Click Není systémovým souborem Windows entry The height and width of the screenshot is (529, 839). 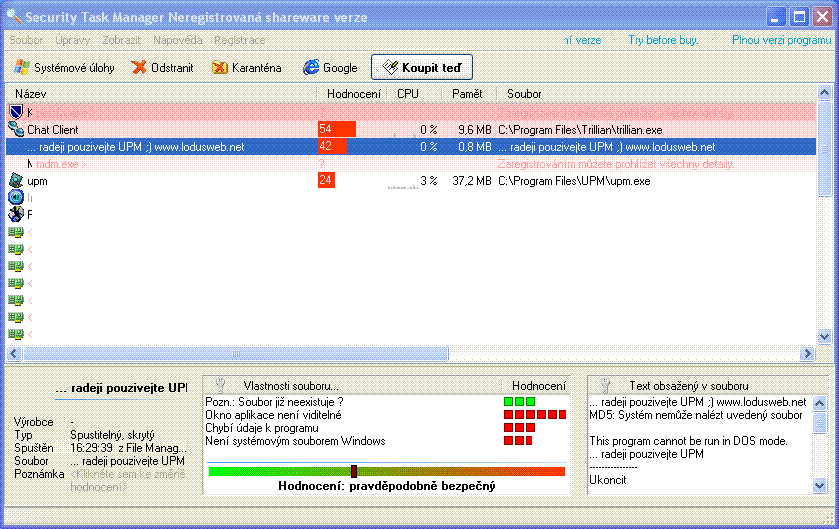[x=295, y=441]
